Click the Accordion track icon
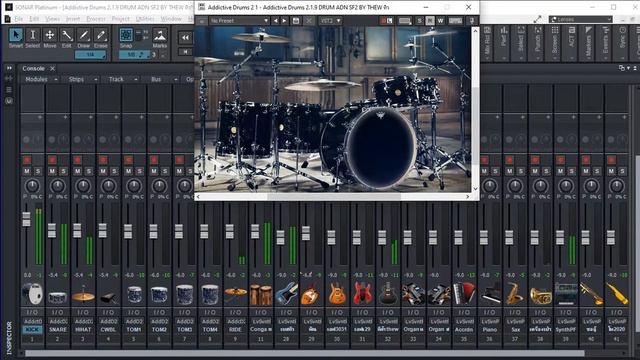 click(x=464, y=294)
